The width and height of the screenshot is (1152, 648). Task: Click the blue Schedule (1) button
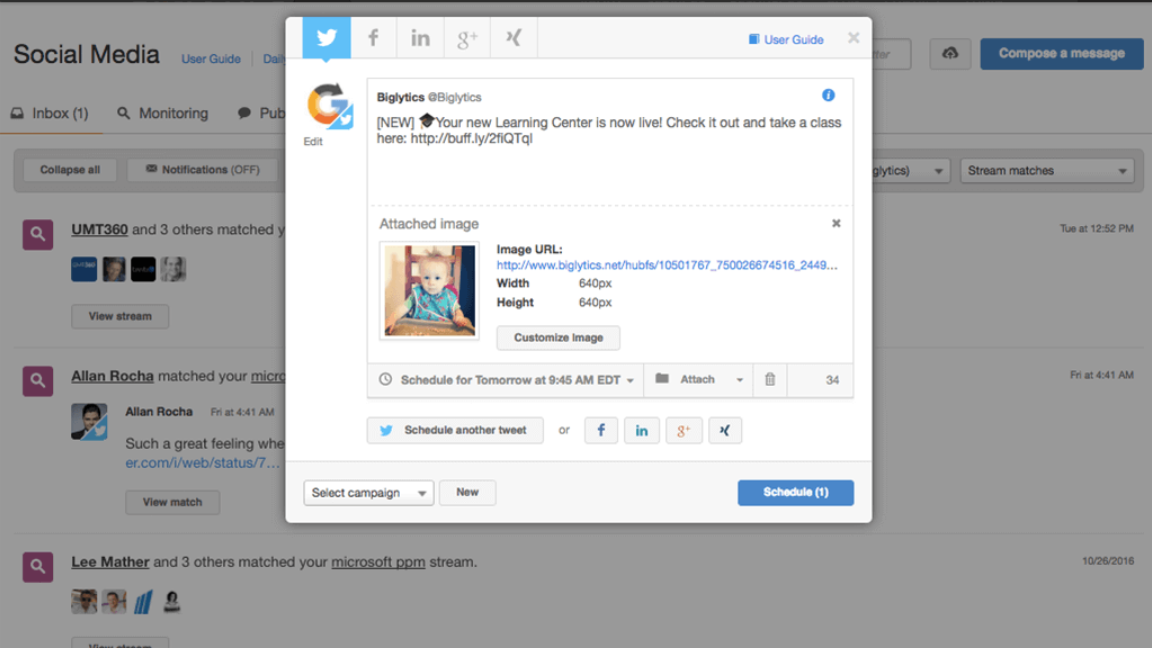796,492
